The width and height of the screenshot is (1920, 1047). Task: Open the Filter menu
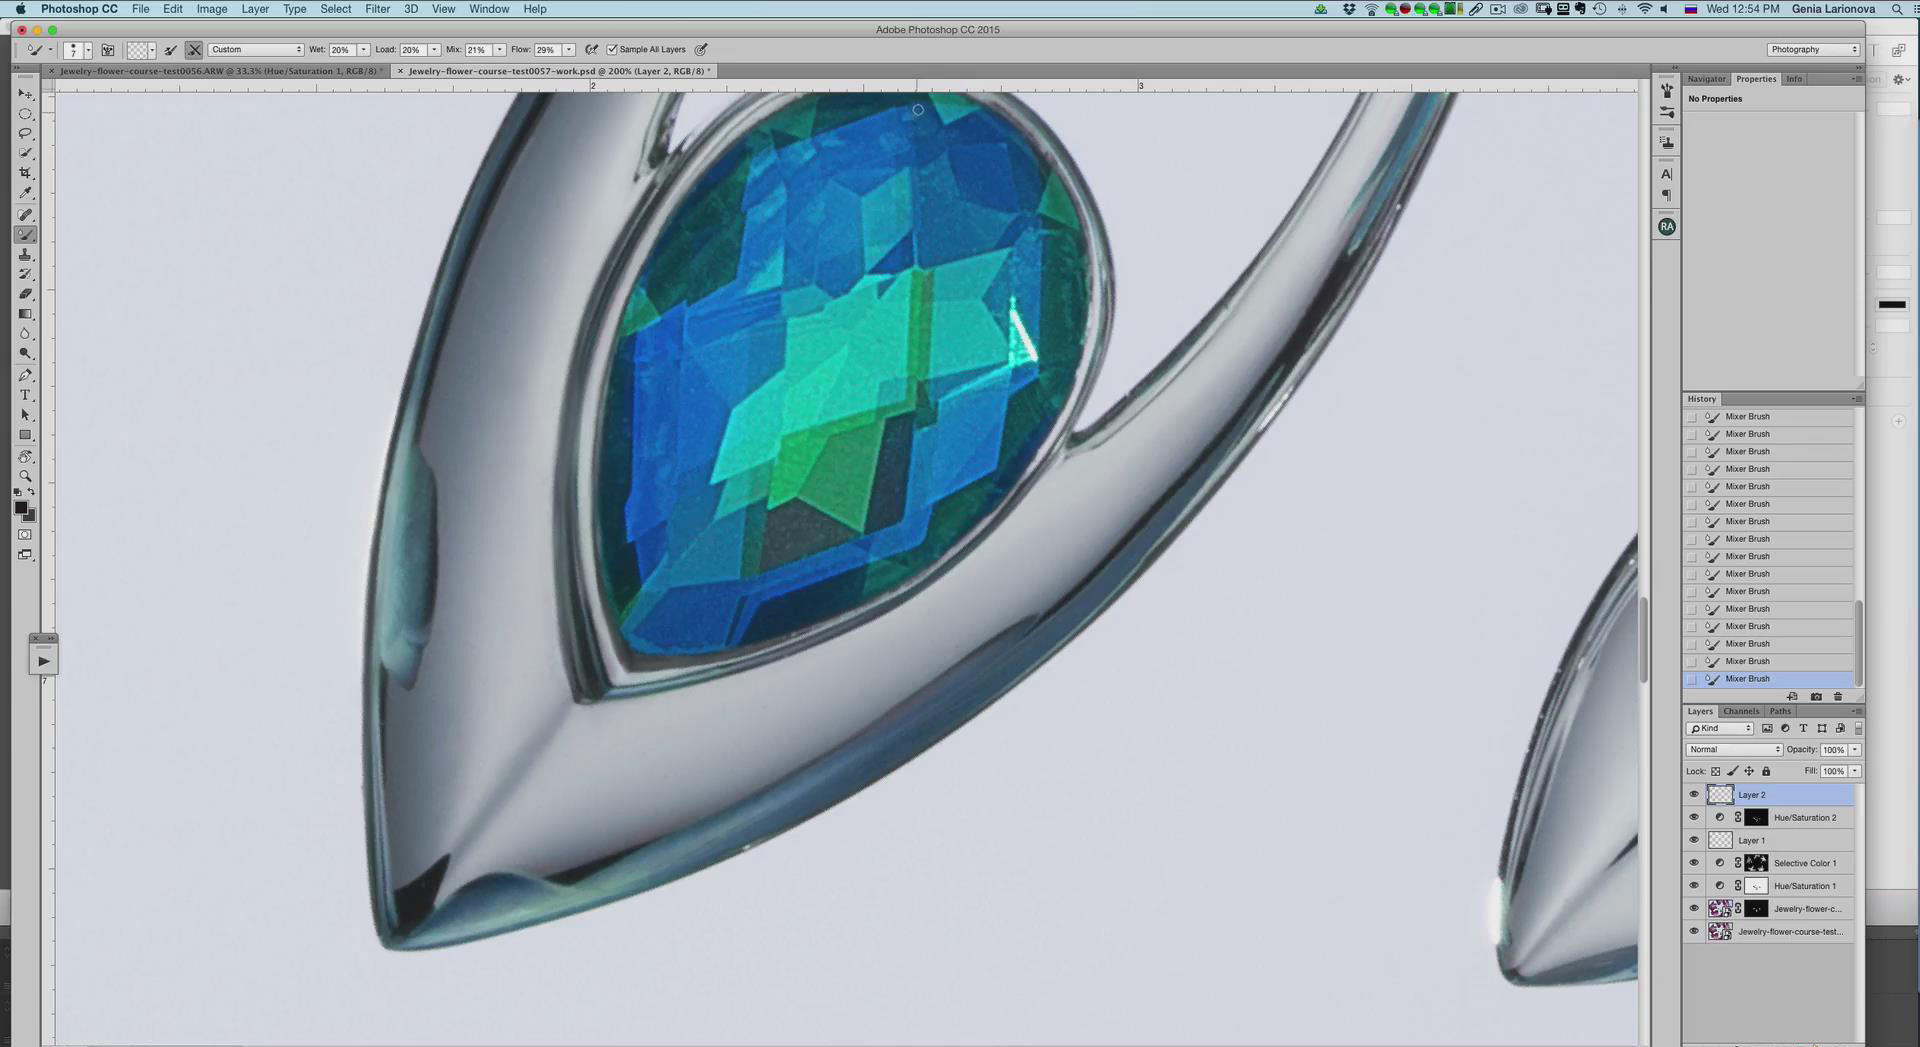[377, 9]
